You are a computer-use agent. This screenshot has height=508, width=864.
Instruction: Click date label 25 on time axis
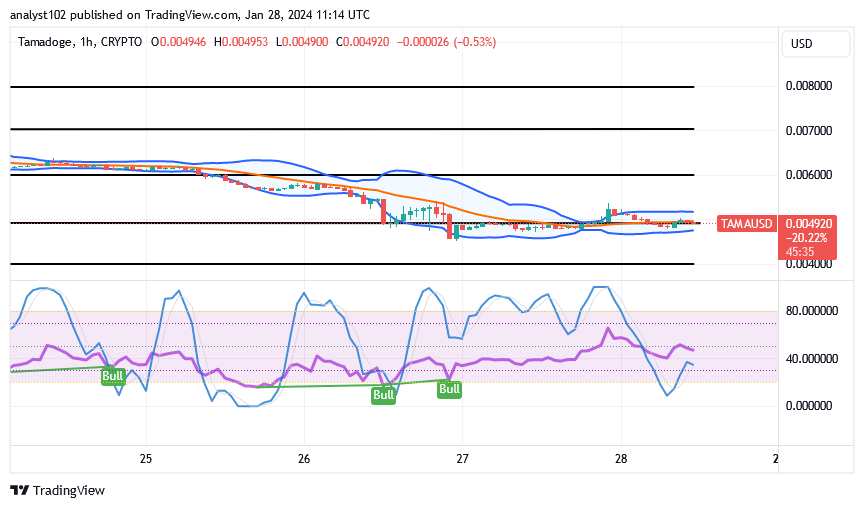(x=145, y=459)
